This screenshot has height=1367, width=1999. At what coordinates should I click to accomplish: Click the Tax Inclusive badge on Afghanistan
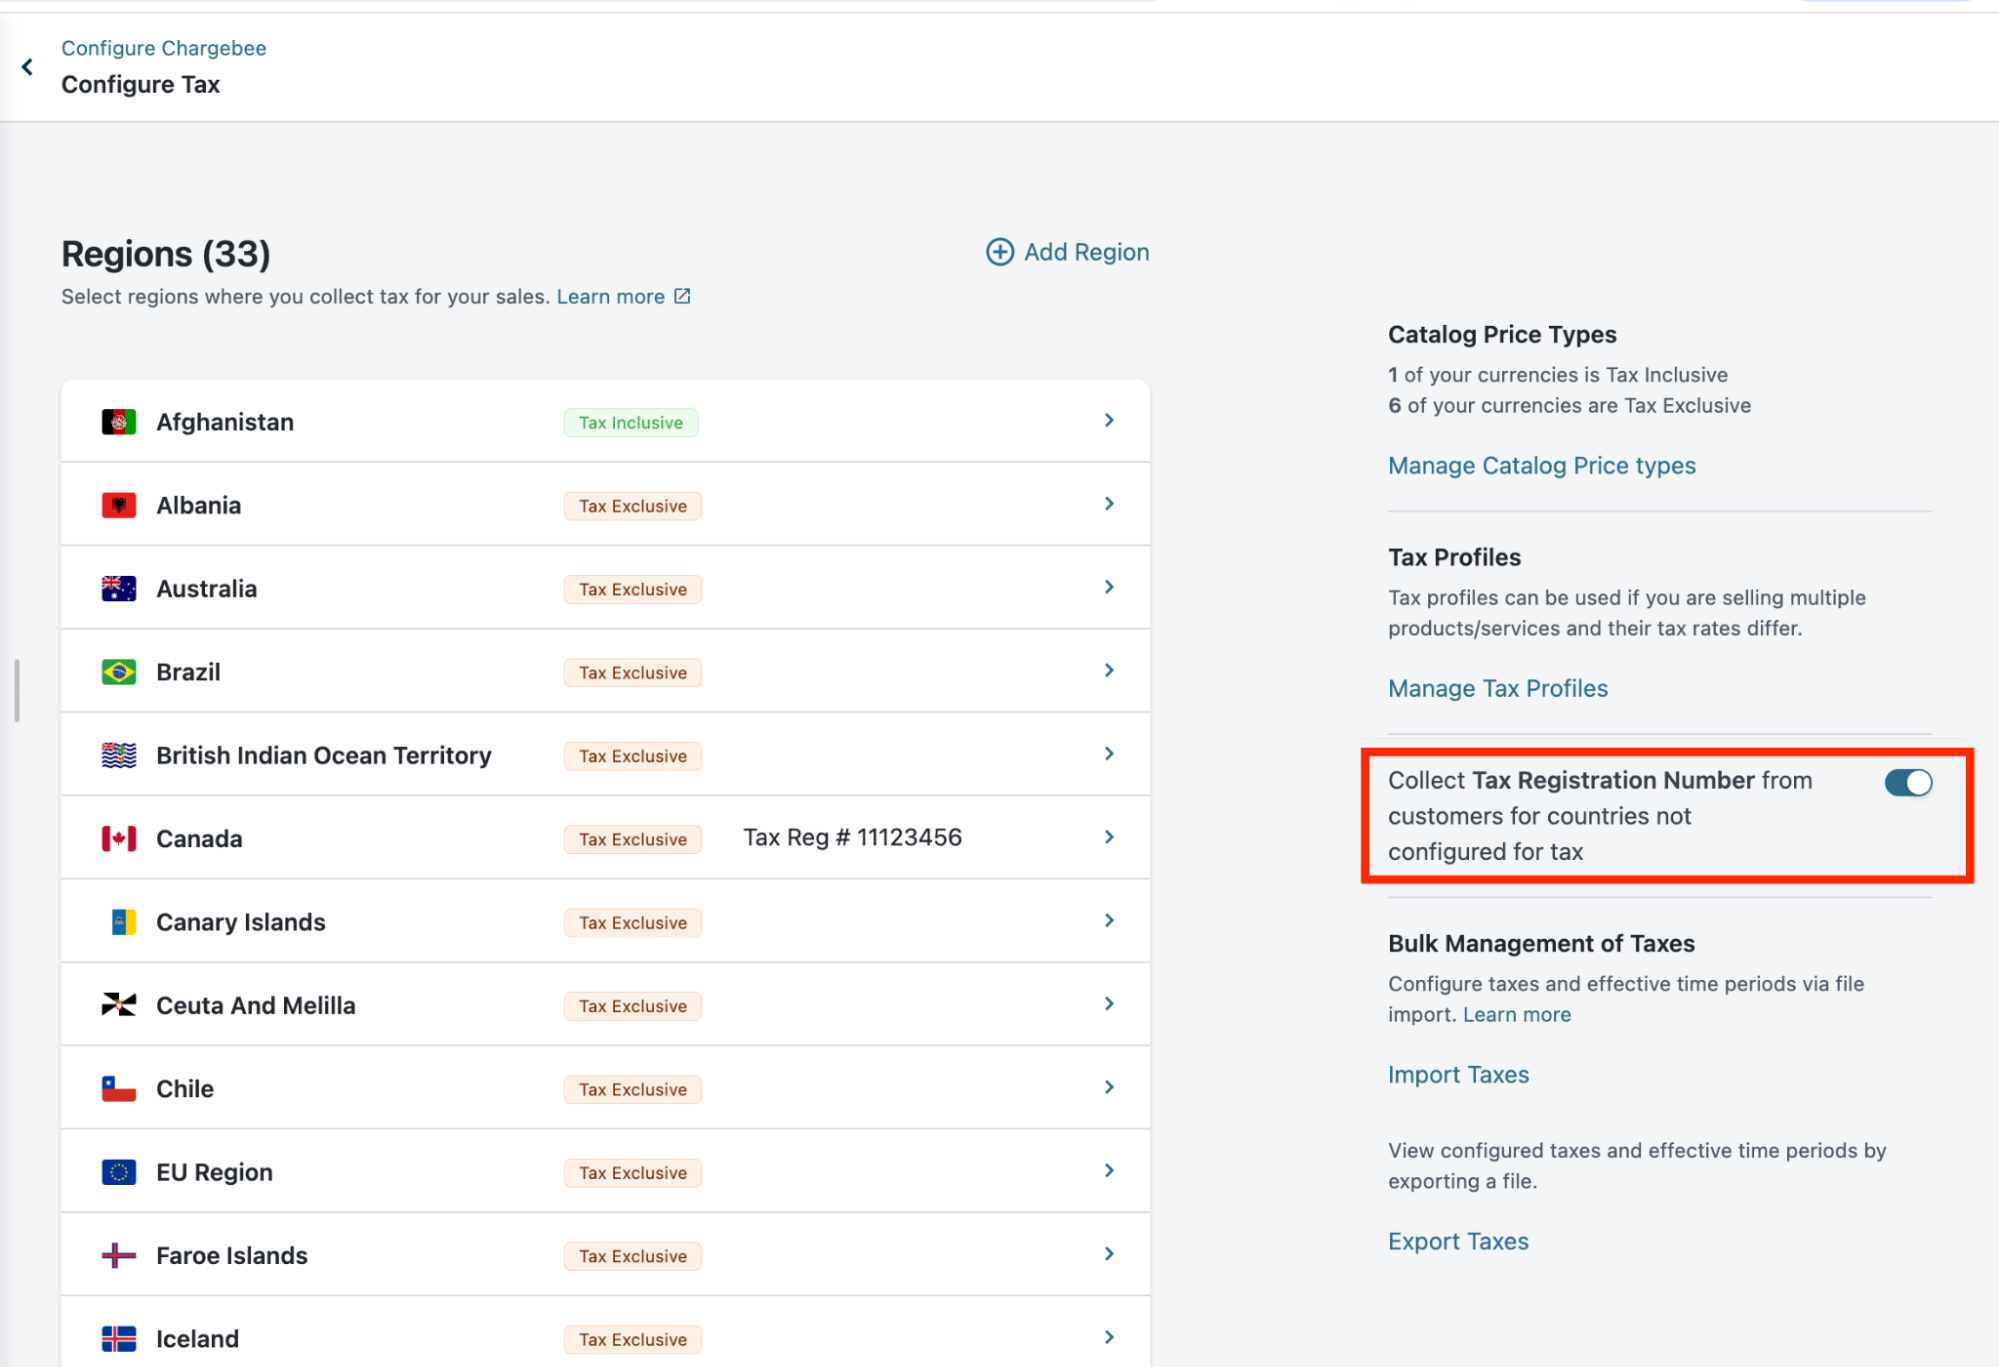point(630,423)
